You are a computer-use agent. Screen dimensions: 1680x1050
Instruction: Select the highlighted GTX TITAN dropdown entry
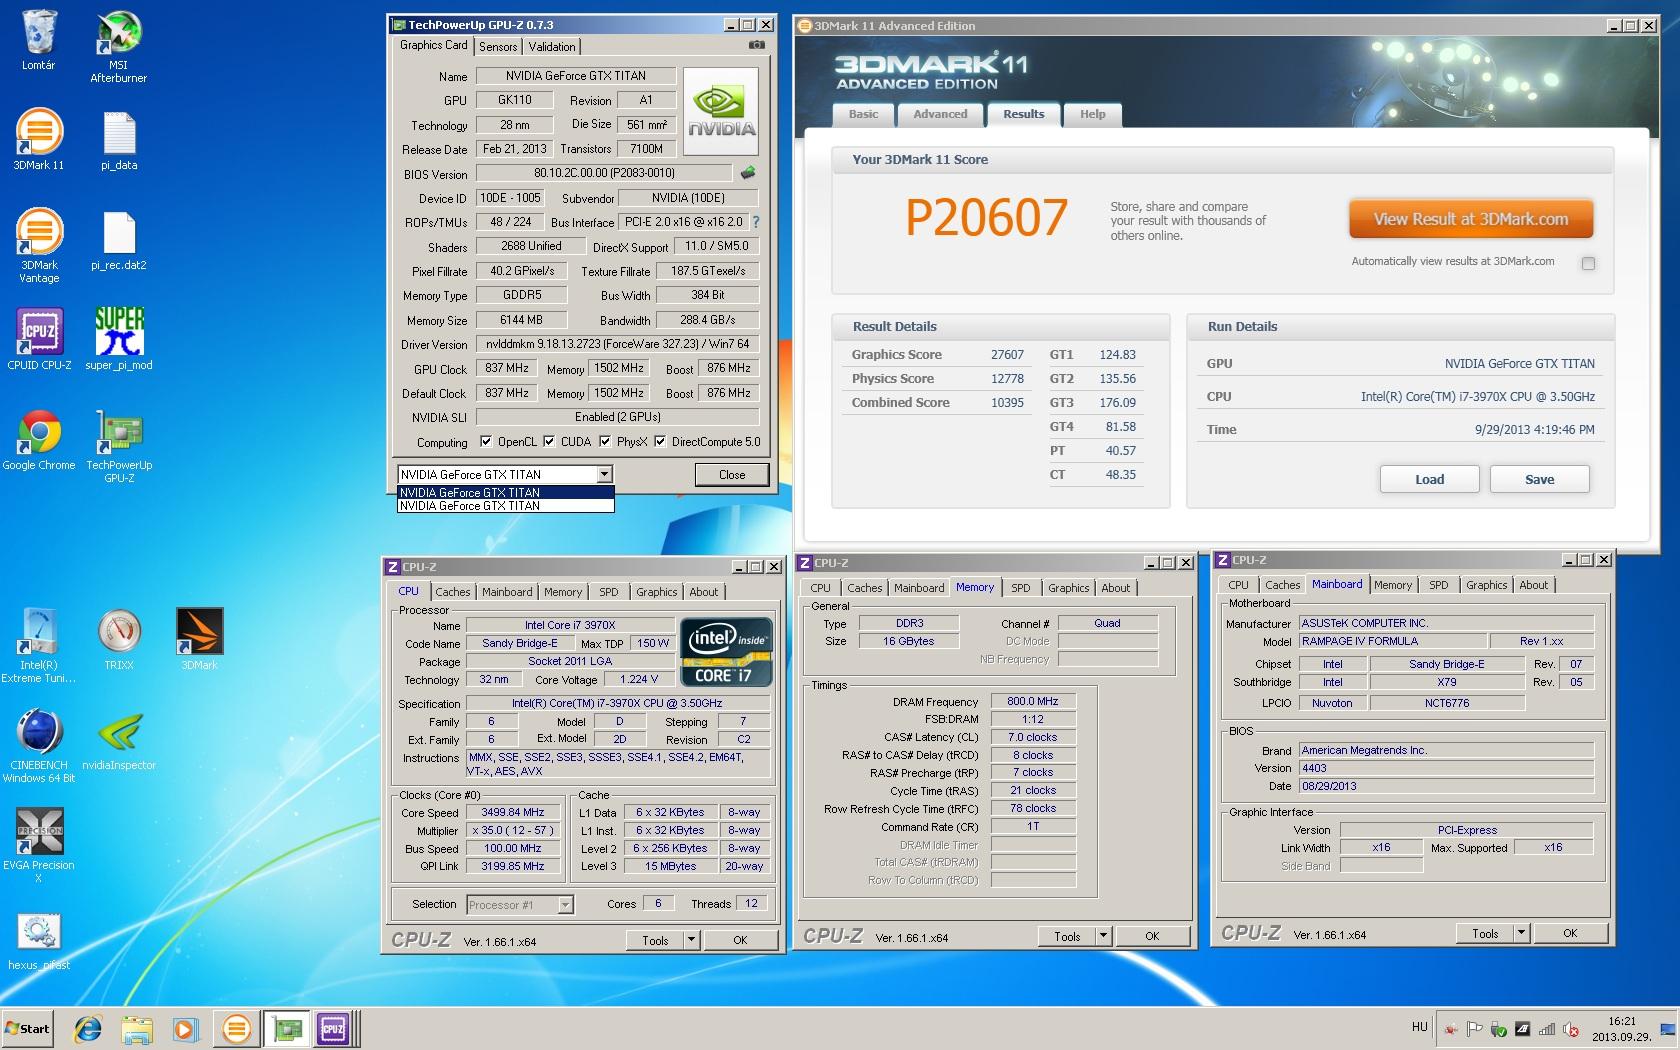click(506, 492)
